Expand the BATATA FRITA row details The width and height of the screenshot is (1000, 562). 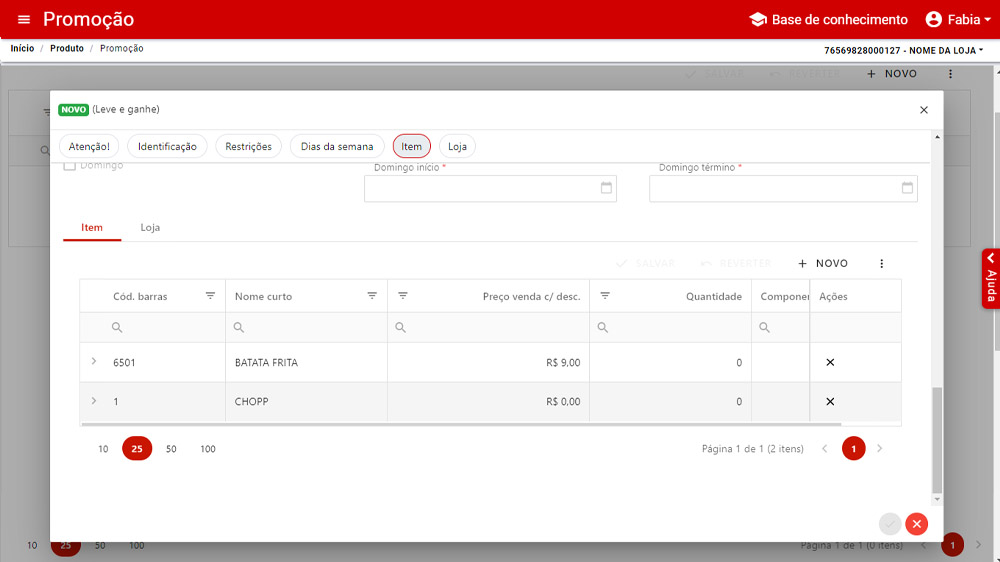(94, 361)
